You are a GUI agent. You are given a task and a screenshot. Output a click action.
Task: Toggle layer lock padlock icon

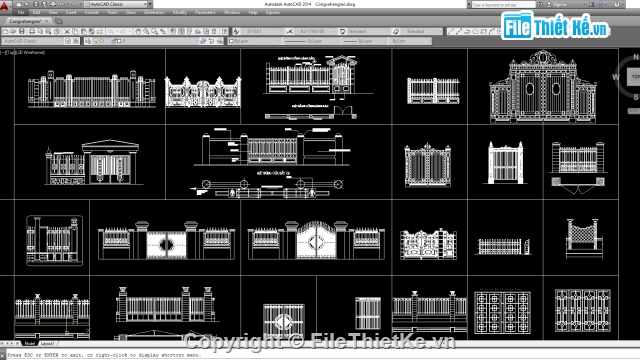coord(113,41)
